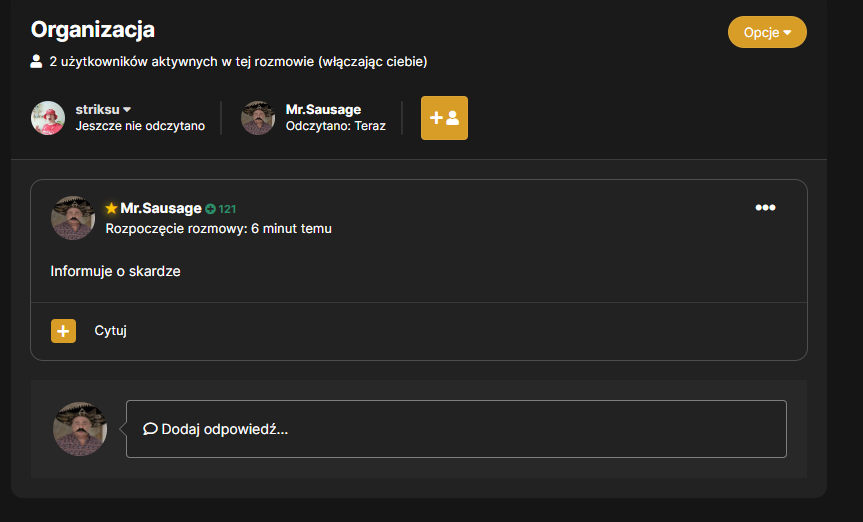Click the avatar beside the reply box
The height and width of the screenshot is (522, 863).
[x=80, y=429]
